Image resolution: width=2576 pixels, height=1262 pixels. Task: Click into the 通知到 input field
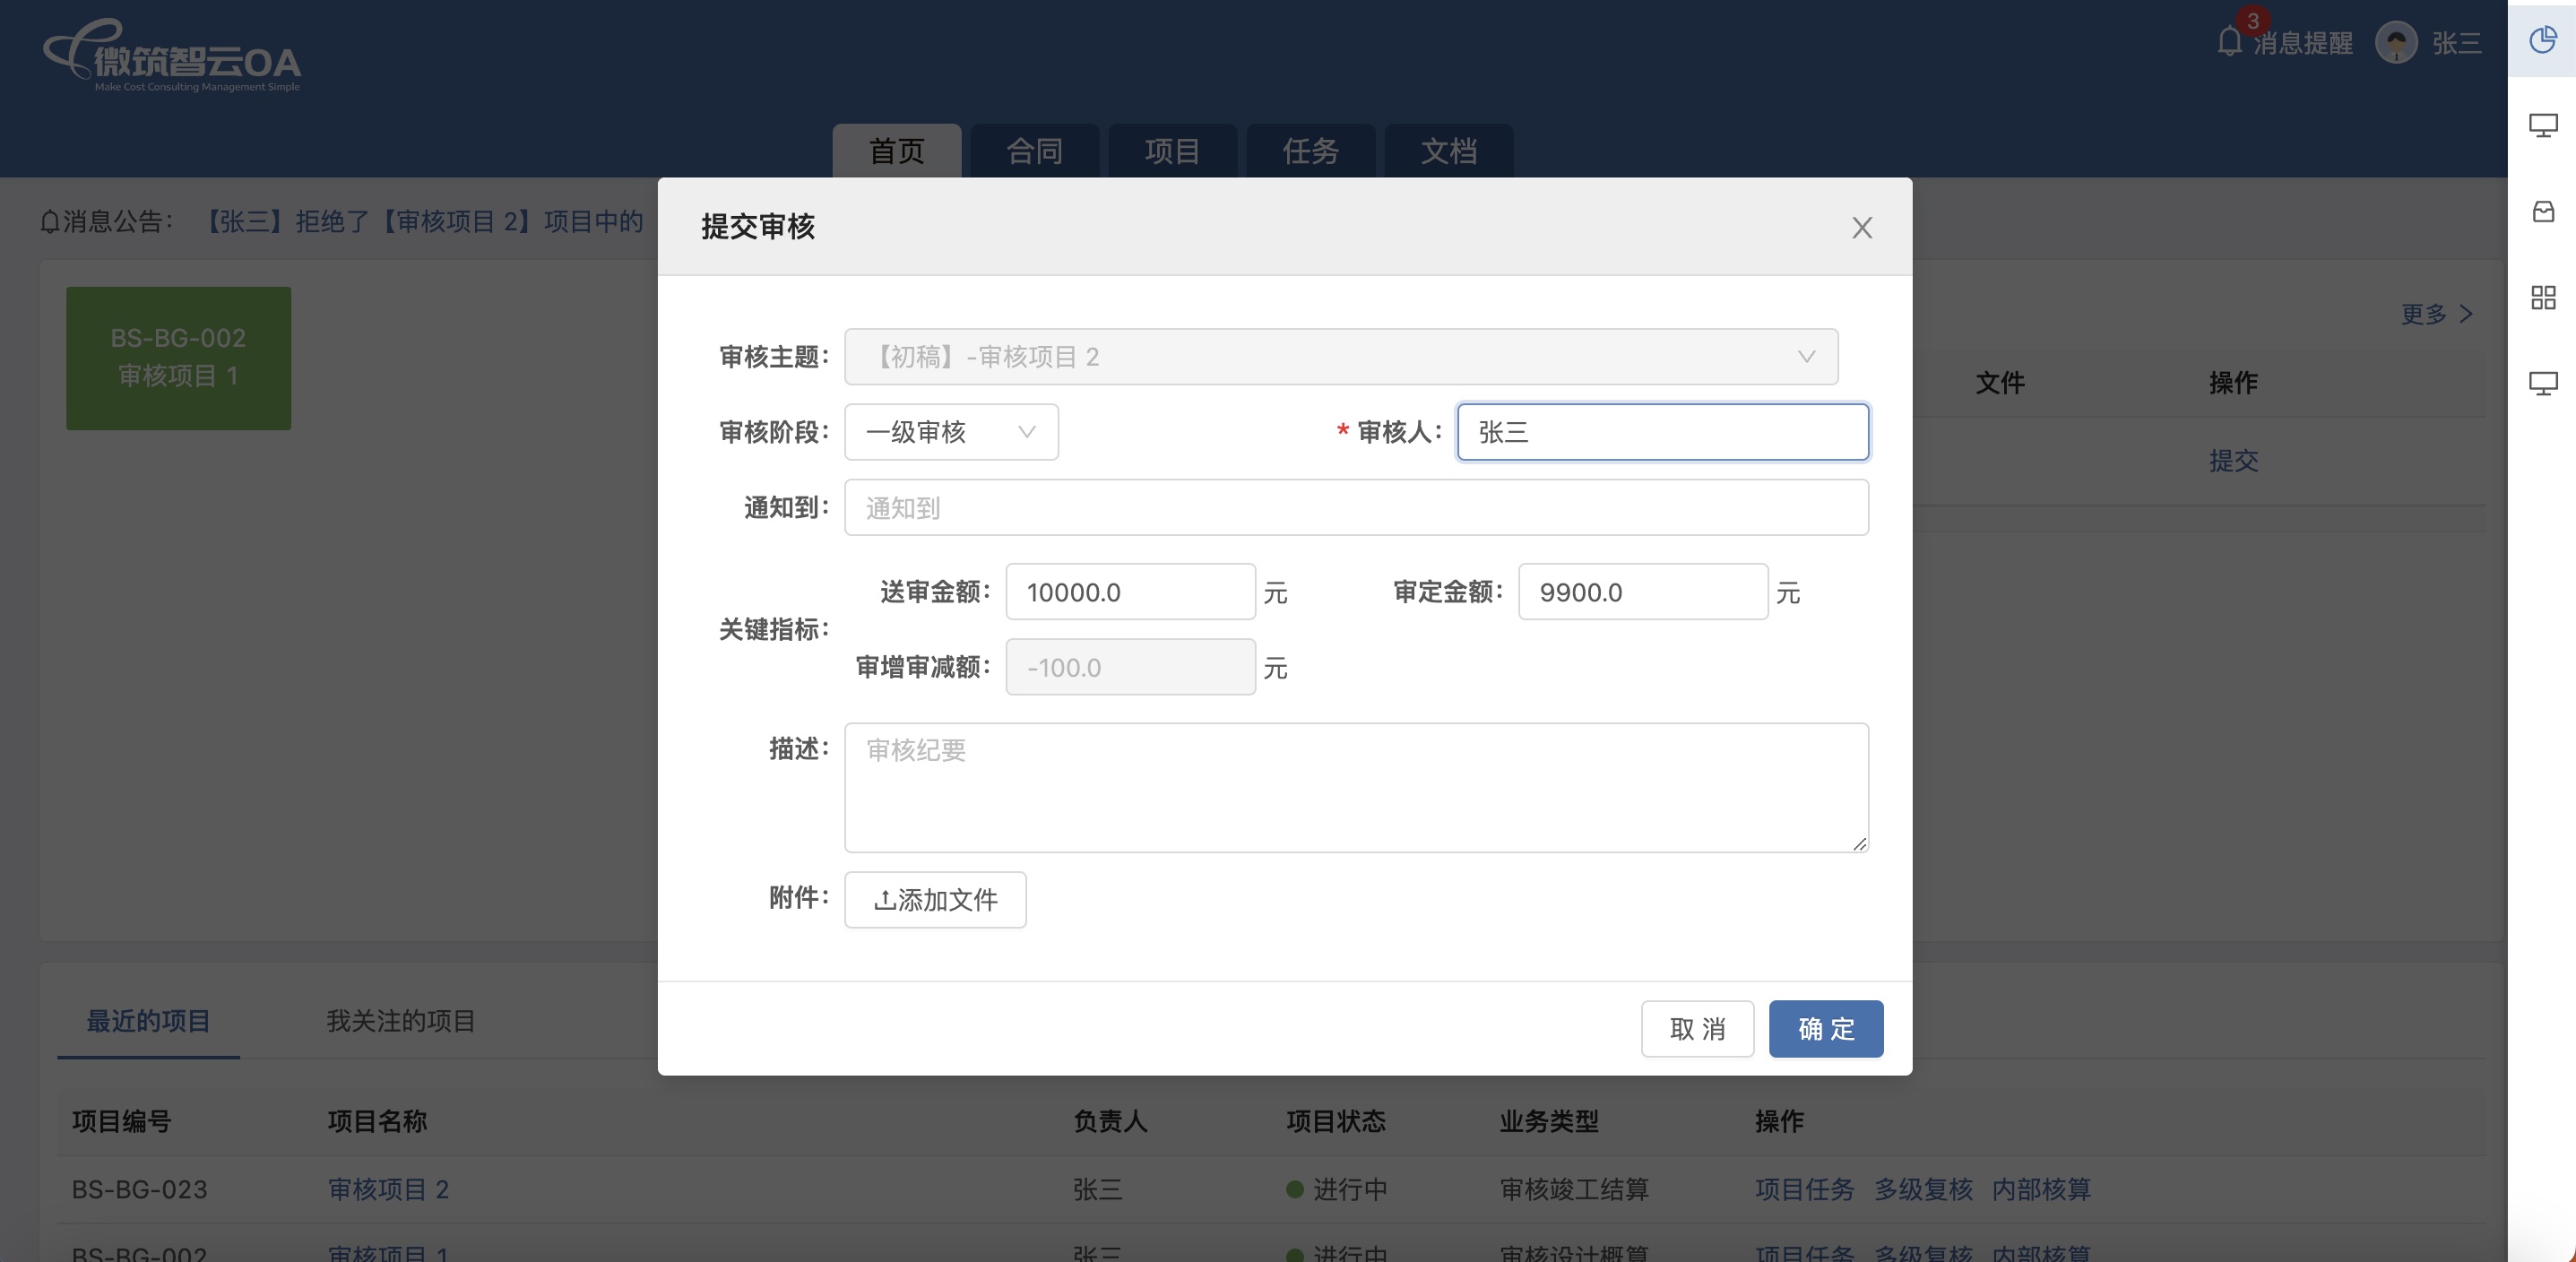coord(1355,508)
